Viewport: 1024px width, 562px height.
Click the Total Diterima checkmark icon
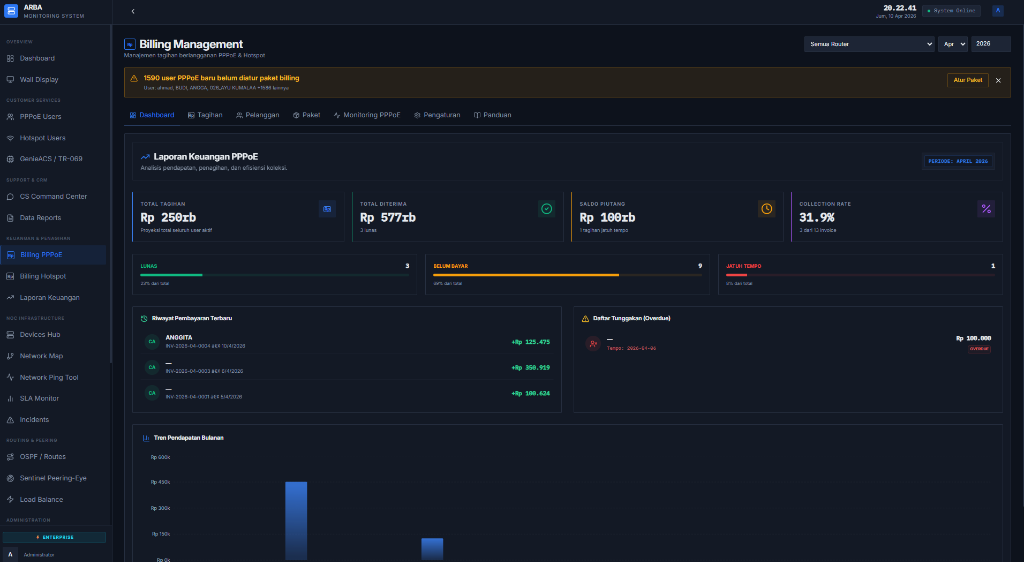pyautogui.click(x=547, y=209)
